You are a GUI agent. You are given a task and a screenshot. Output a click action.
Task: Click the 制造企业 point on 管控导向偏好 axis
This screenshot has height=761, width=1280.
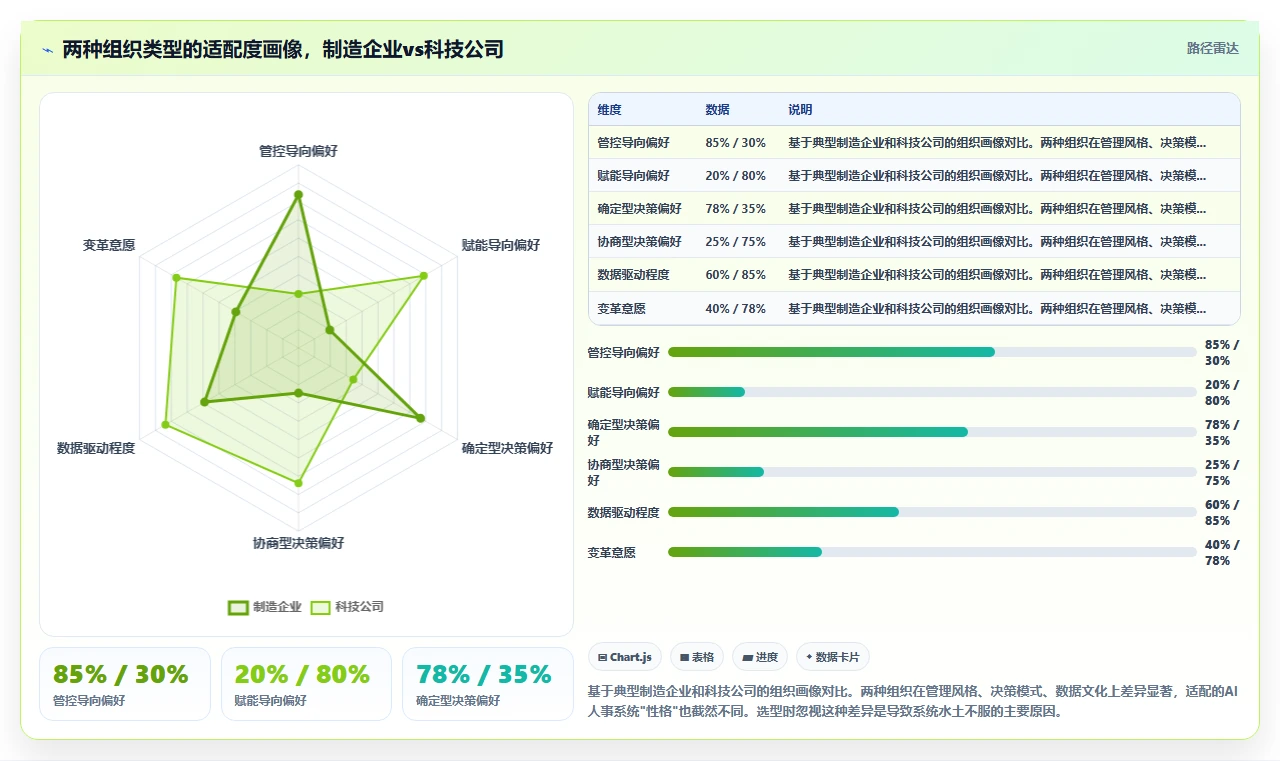coord(298,194)
